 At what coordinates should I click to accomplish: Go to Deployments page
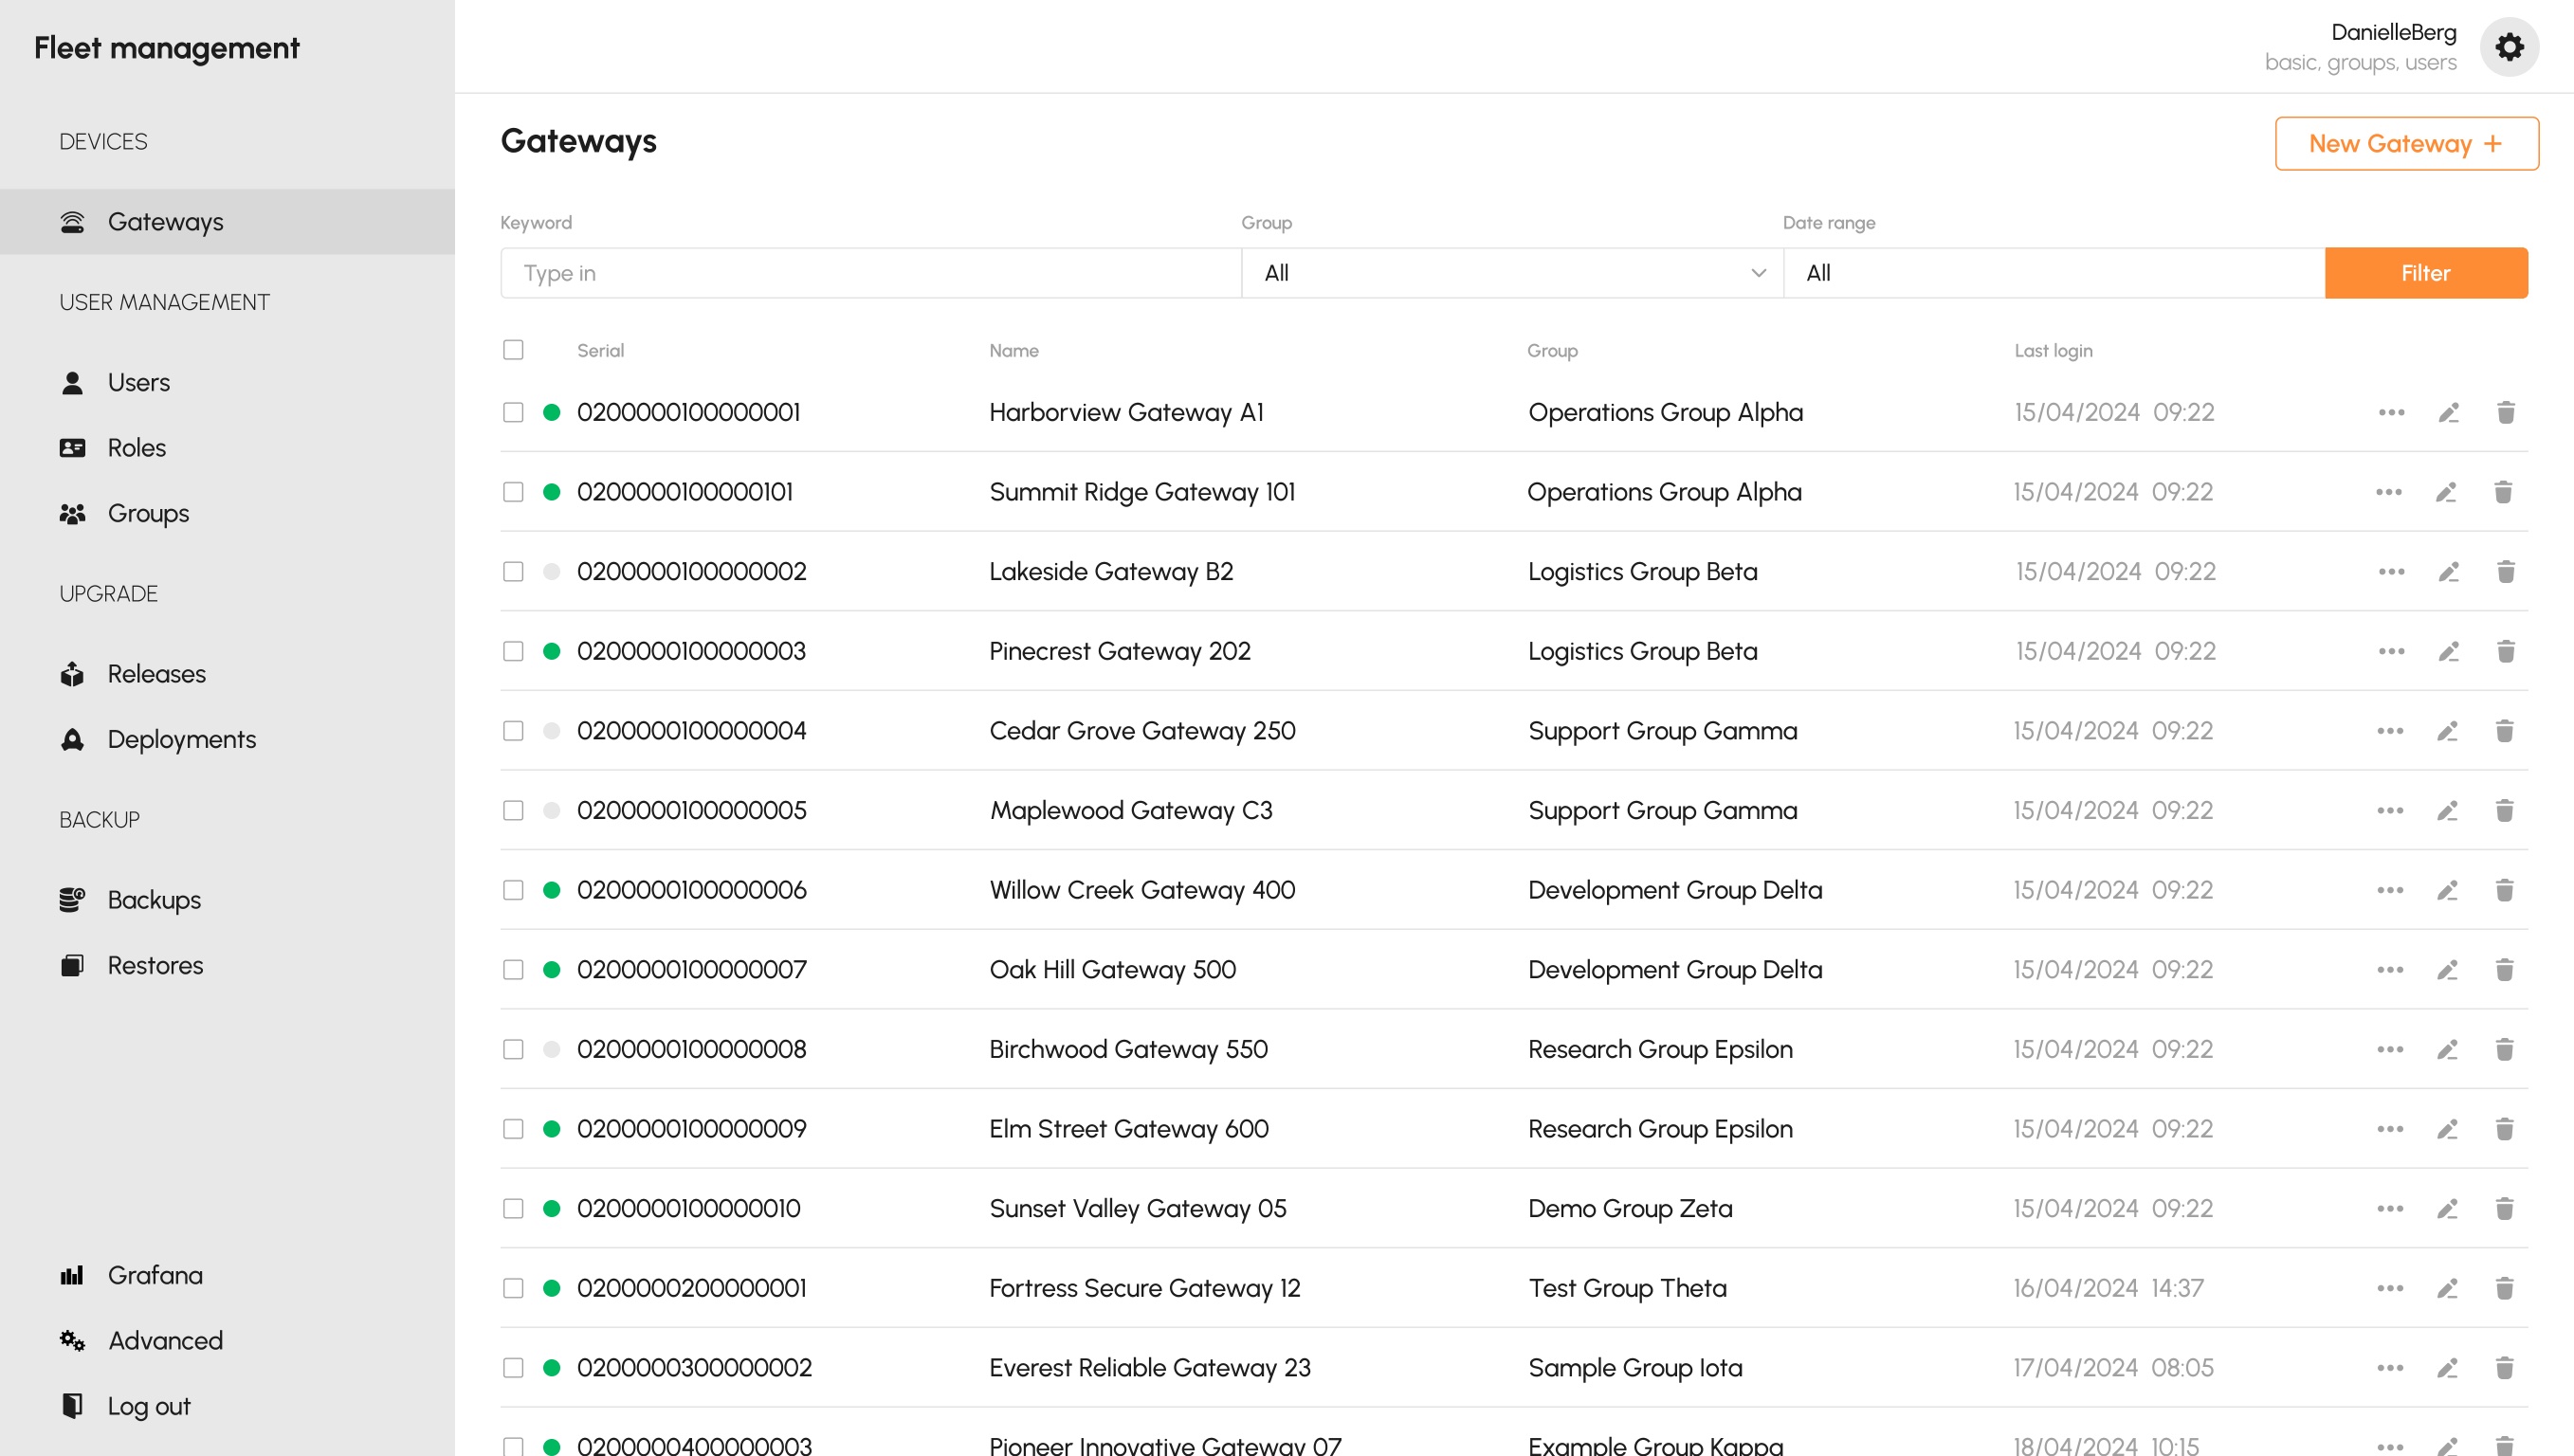(181, 740)
